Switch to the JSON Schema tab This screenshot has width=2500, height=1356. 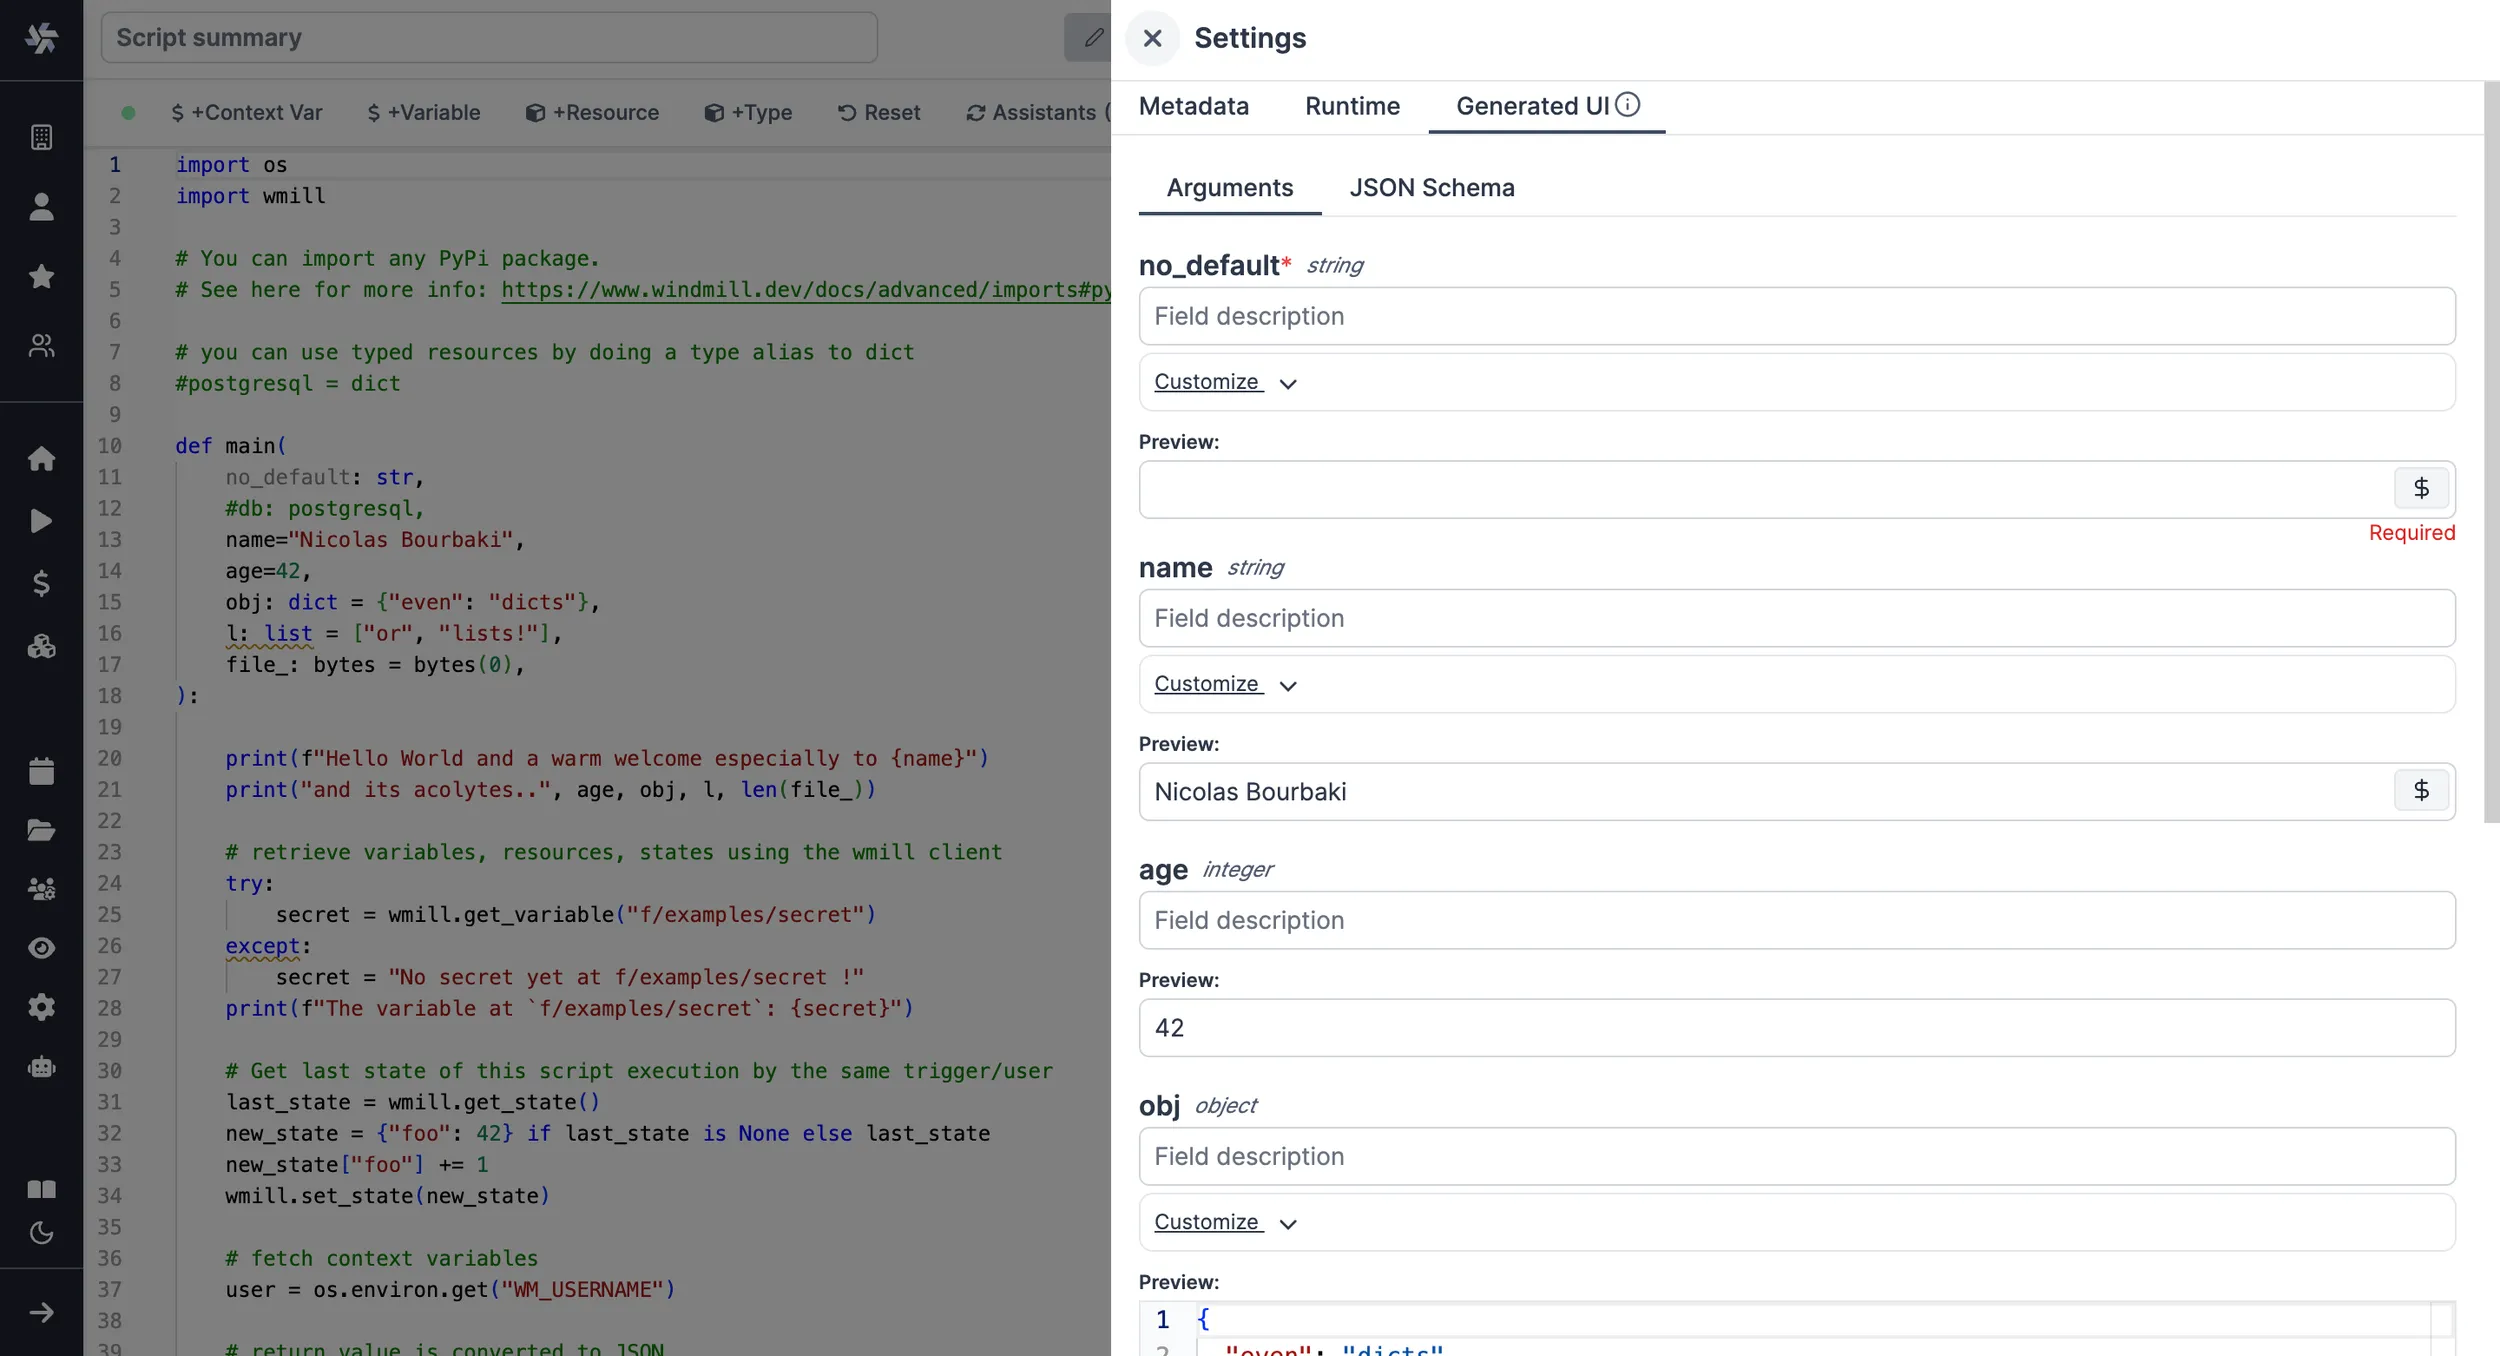[x=1432, y=187]
